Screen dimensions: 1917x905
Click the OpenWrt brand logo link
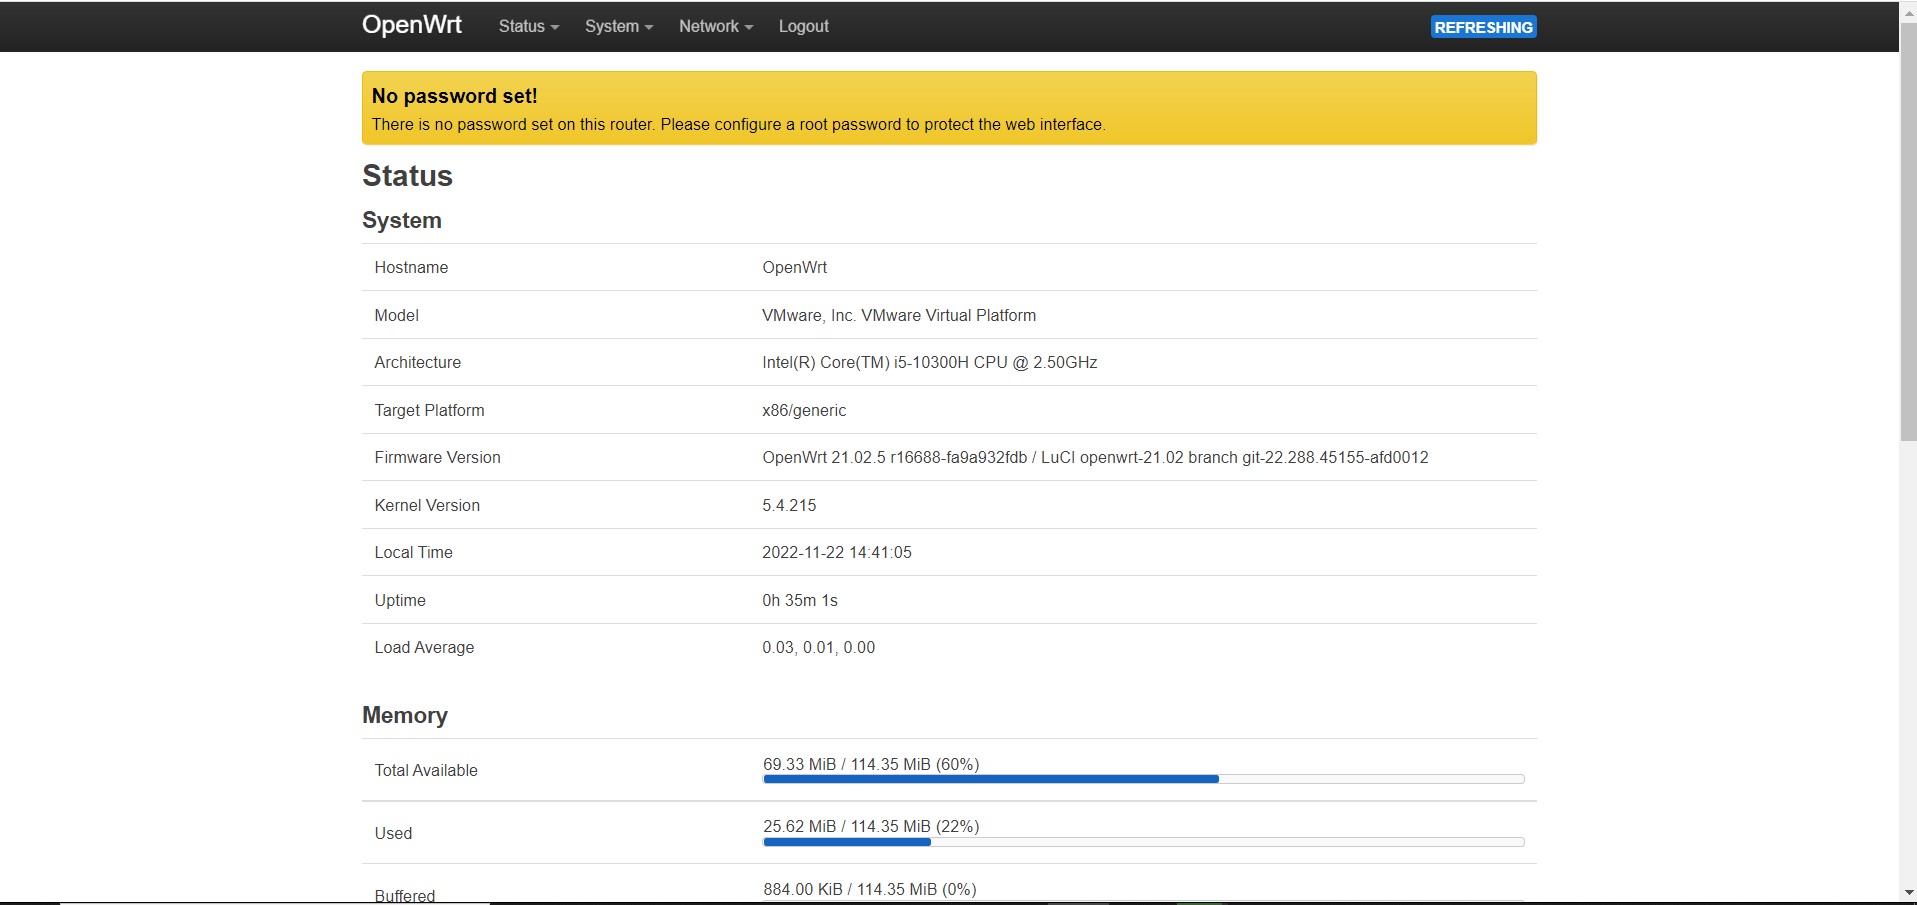(412, 25)
